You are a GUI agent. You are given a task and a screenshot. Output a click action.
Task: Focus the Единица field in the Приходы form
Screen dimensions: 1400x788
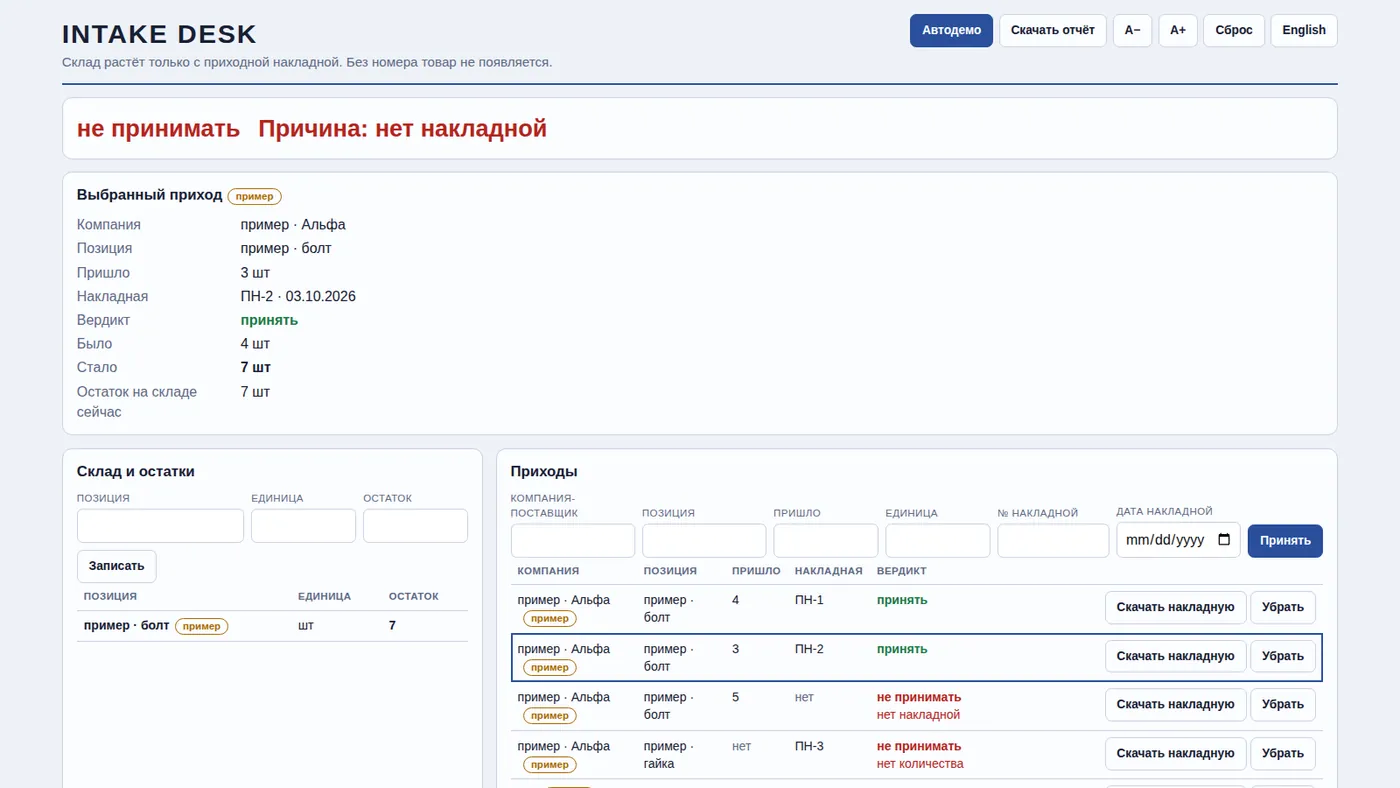[938, 541]
